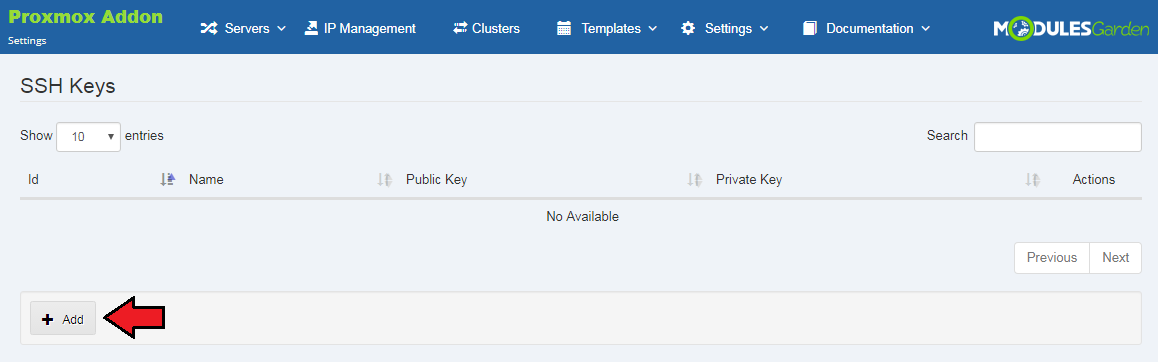
Task: Sort by Private Key column icon
Action: pos(1032,180)
